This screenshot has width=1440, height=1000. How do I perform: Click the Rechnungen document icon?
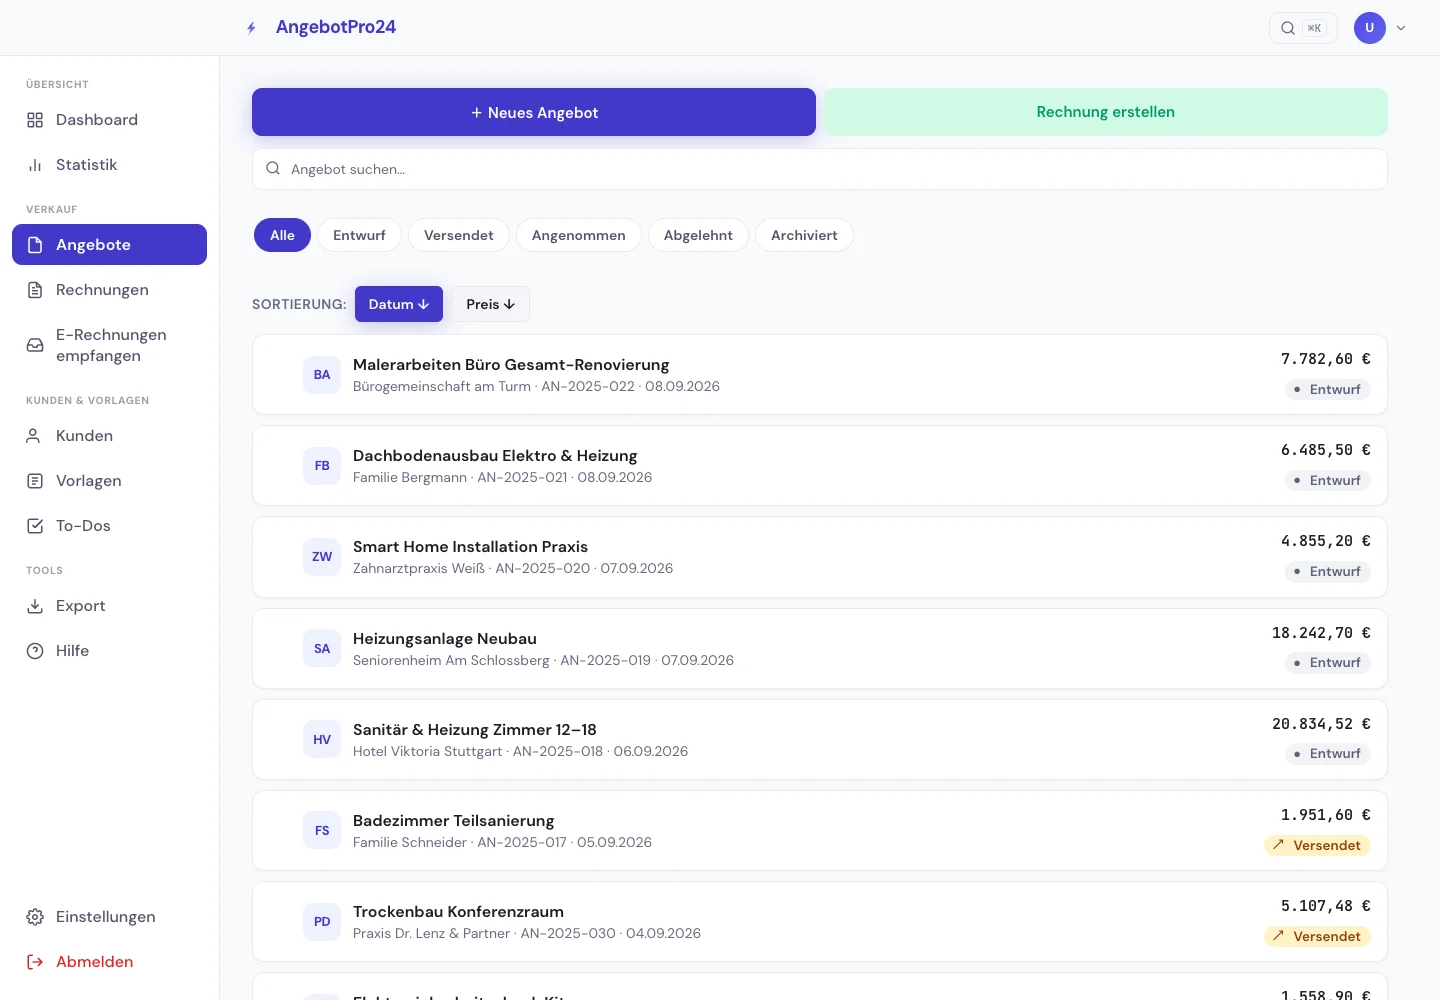[x=35, y=290]
